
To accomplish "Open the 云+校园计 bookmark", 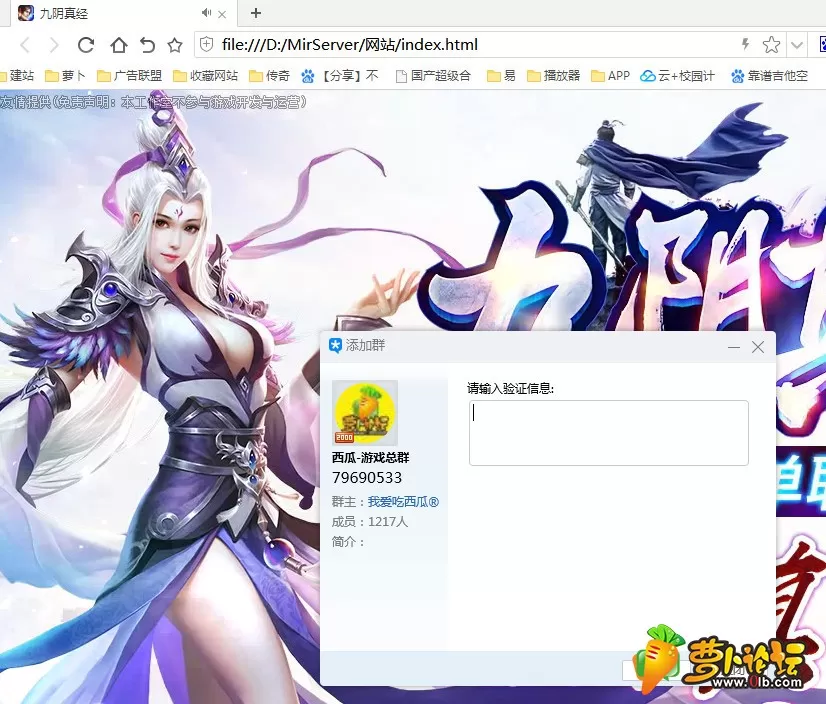I will tap(677, 76).
